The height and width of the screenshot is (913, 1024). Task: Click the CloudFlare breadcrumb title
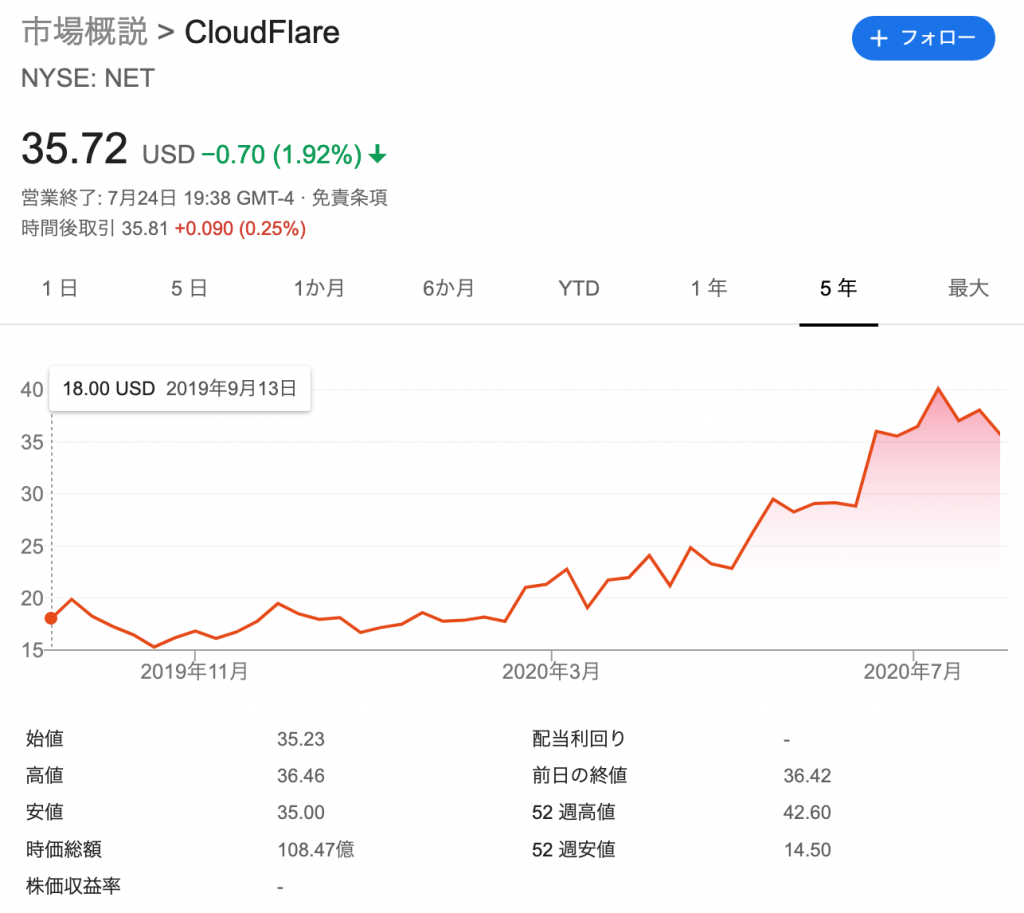point(262,31)
